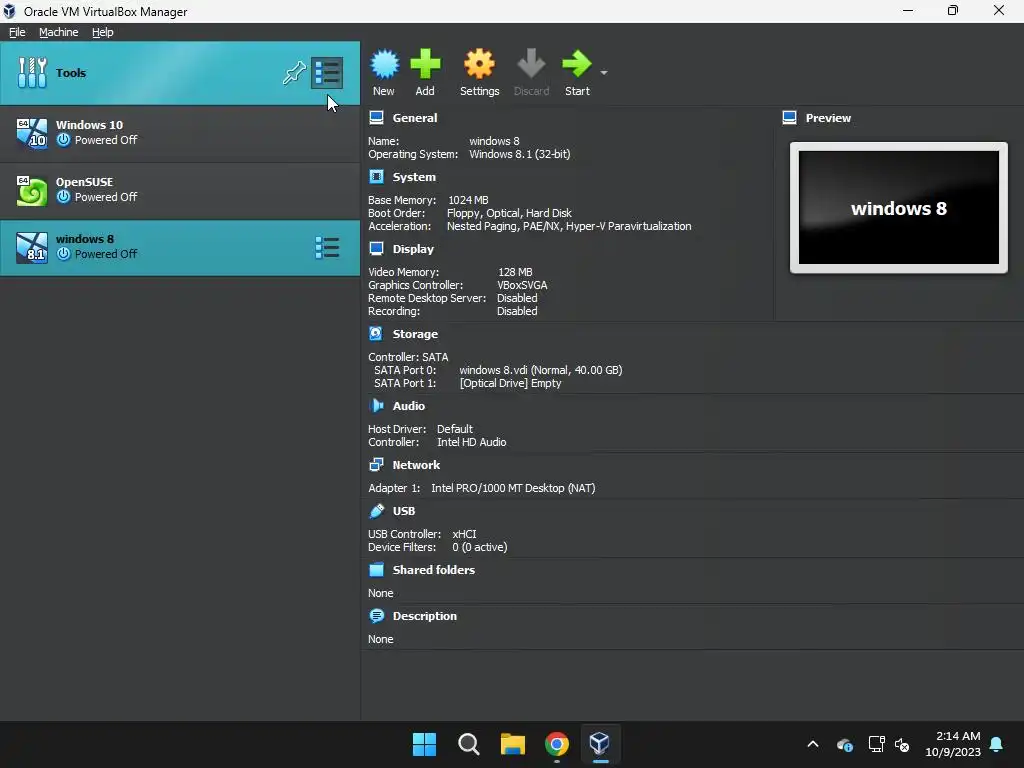1024x768 pixels.
Task: Click the Shared folders section heading
Action: point(434,570)
